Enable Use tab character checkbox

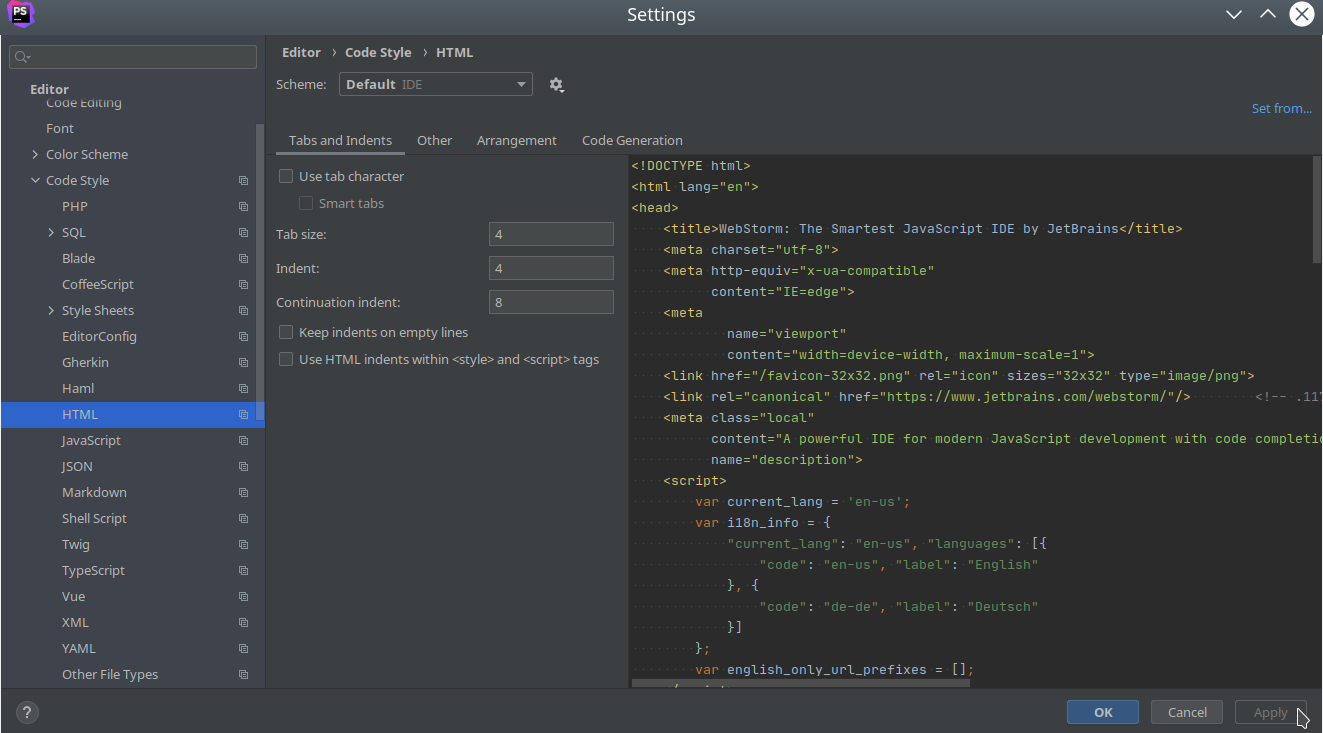pos(286,176)
